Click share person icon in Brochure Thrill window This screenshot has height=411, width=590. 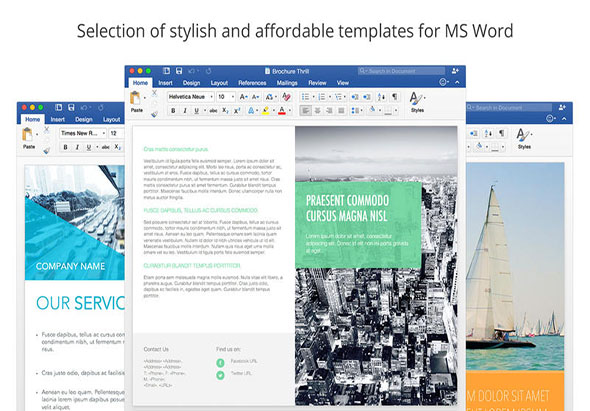tap(455, 71)
